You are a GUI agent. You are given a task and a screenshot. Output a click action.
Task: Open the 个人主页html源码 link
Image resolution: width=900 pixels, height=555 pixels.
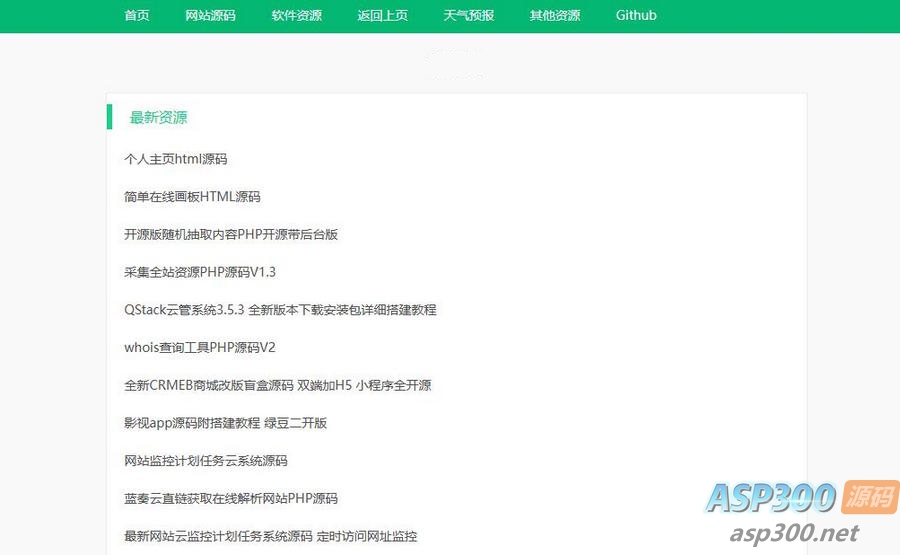pyautogui.click(x=176, y=159)
